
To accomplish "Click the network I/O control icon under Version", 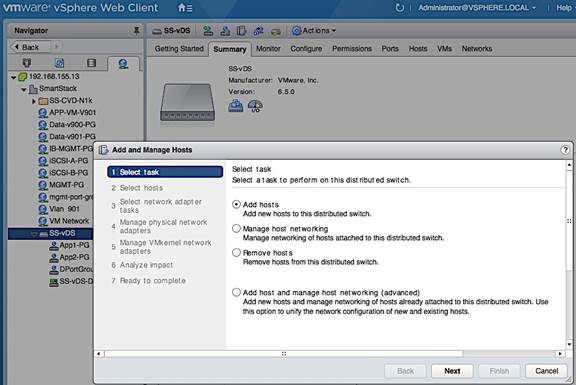I will pos(255,106).
